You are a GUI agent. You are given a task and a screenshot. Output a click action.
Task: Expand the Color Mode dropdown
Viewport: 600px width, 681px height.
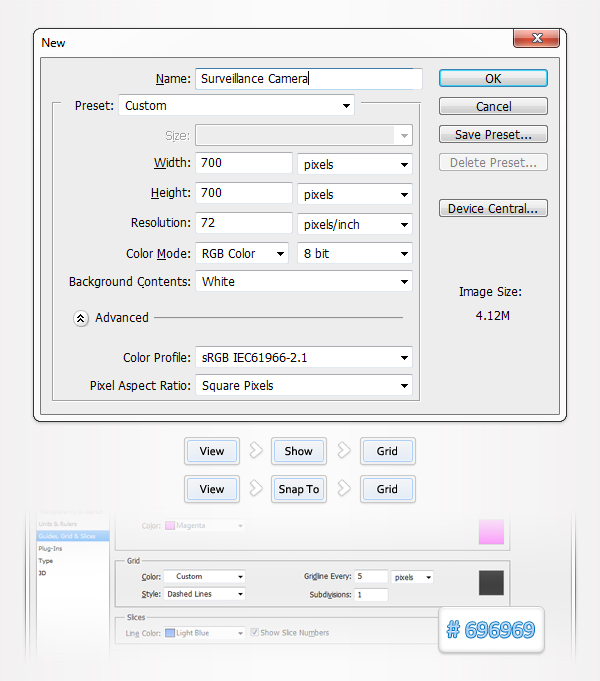[x=242, y=254]
